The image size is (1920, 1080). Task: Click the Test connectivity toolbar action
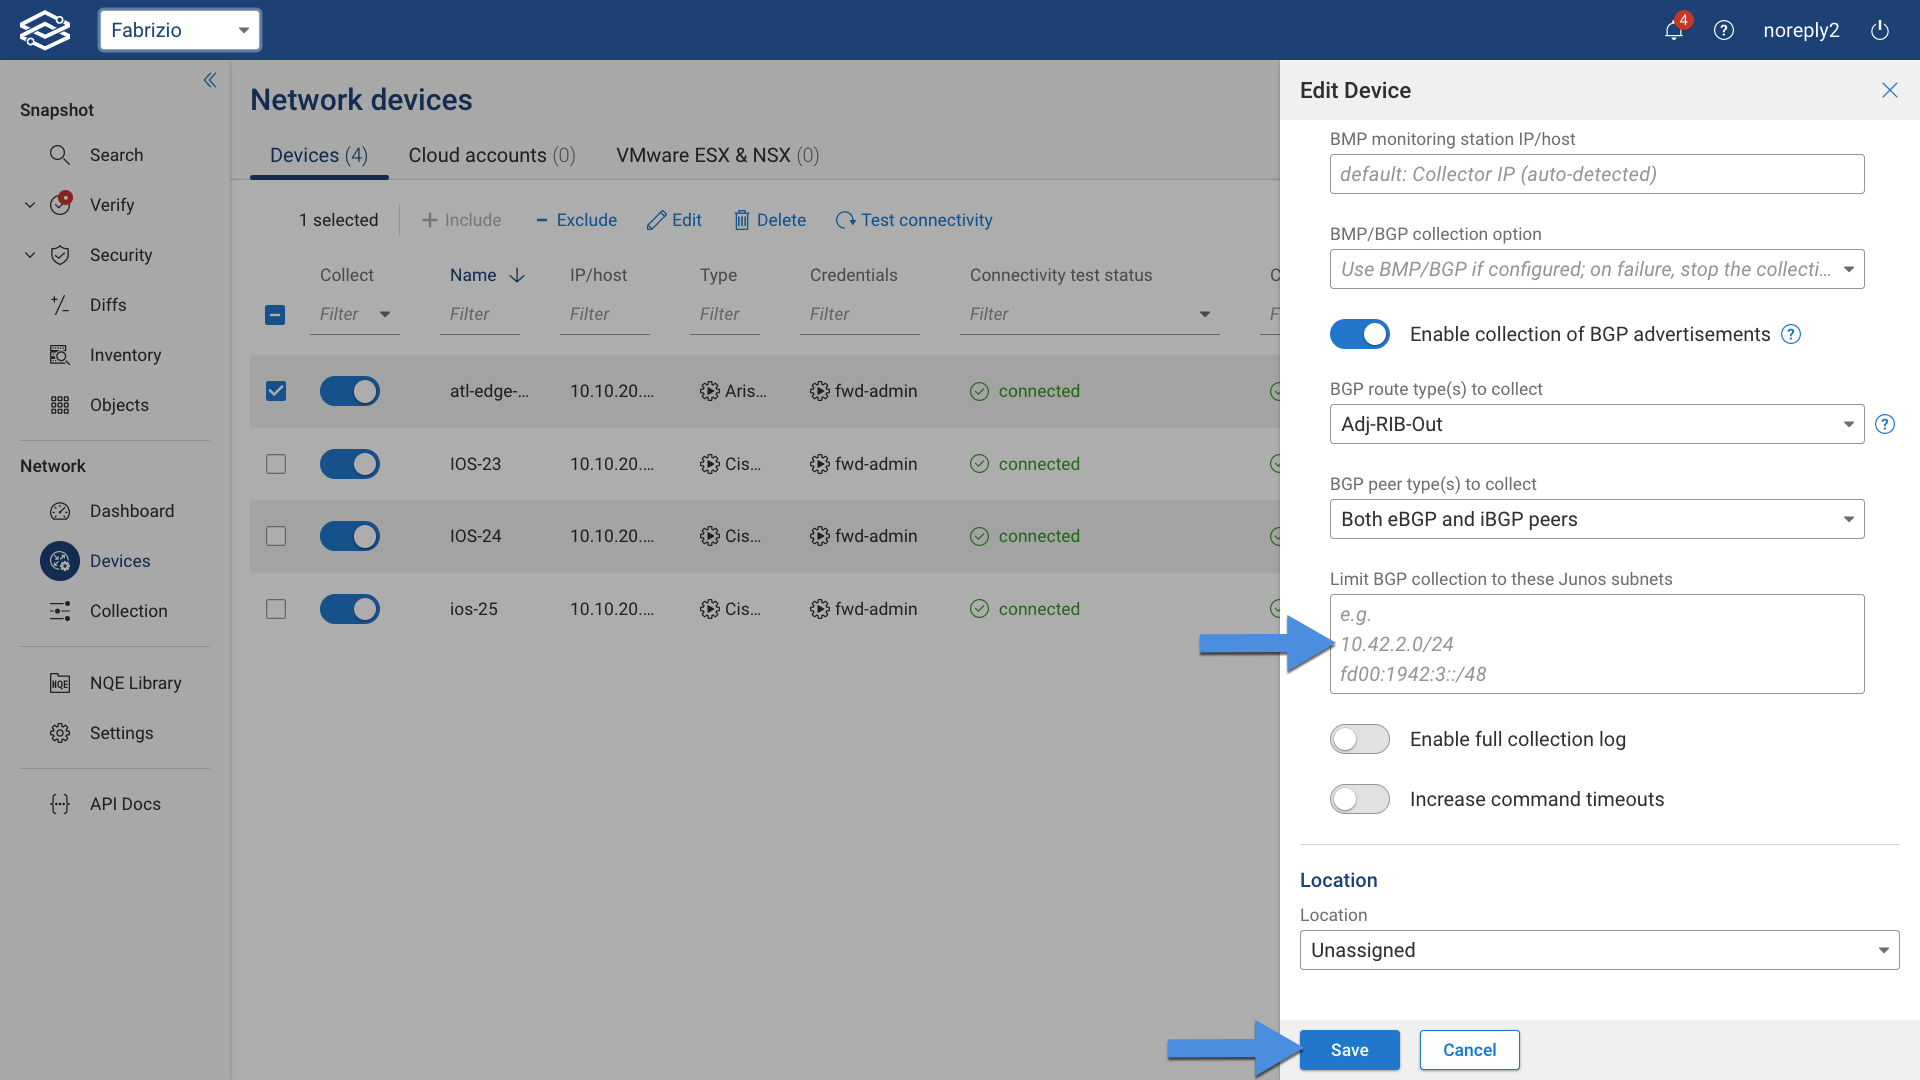pyautogui.click(x=914, y=220)
